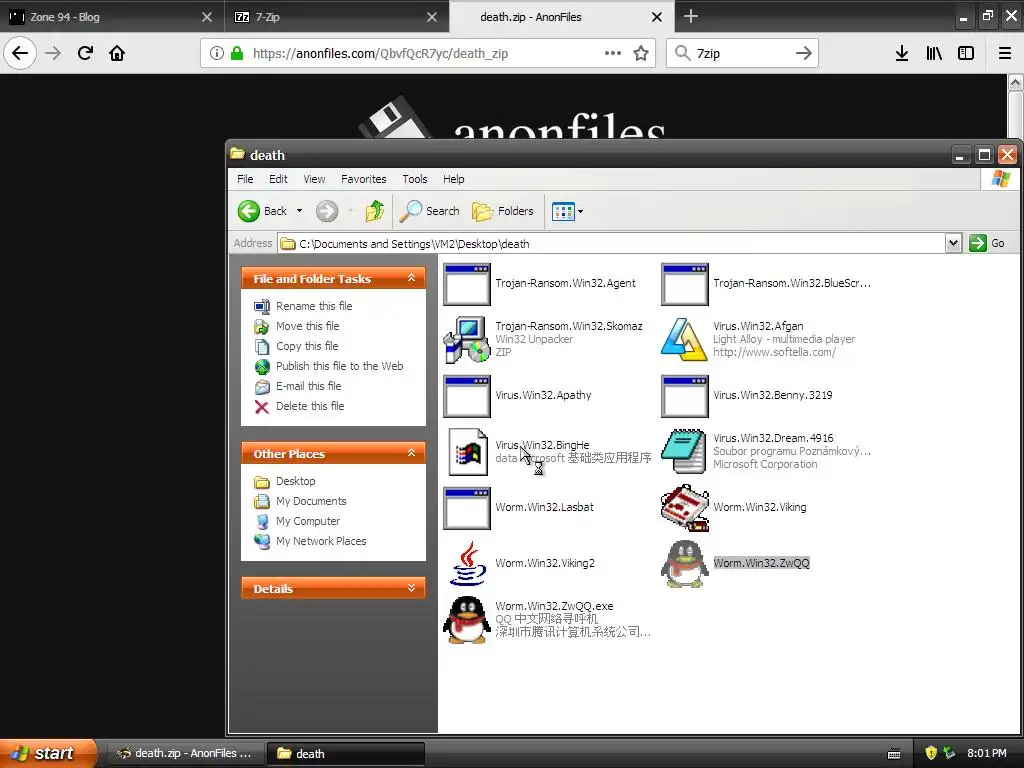Open the Edit menu
Screen dimensions: 1024x768
pos(278,179)
